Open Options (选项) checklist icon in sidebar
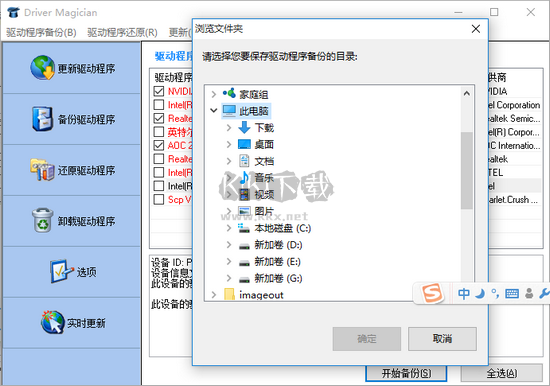Screen dimensions: 550x386 tap(61, 271)
